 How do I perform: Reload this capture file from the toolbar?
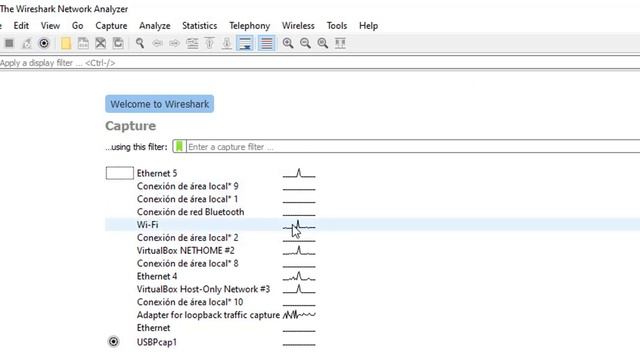click(x=118, y=43)
